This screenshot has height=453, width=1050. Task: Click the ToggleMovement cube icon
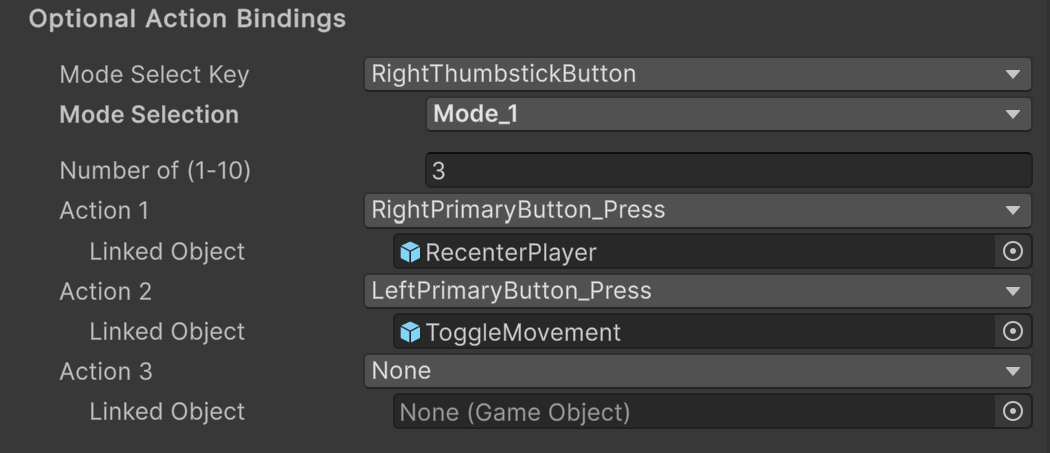tap(410, 332)
